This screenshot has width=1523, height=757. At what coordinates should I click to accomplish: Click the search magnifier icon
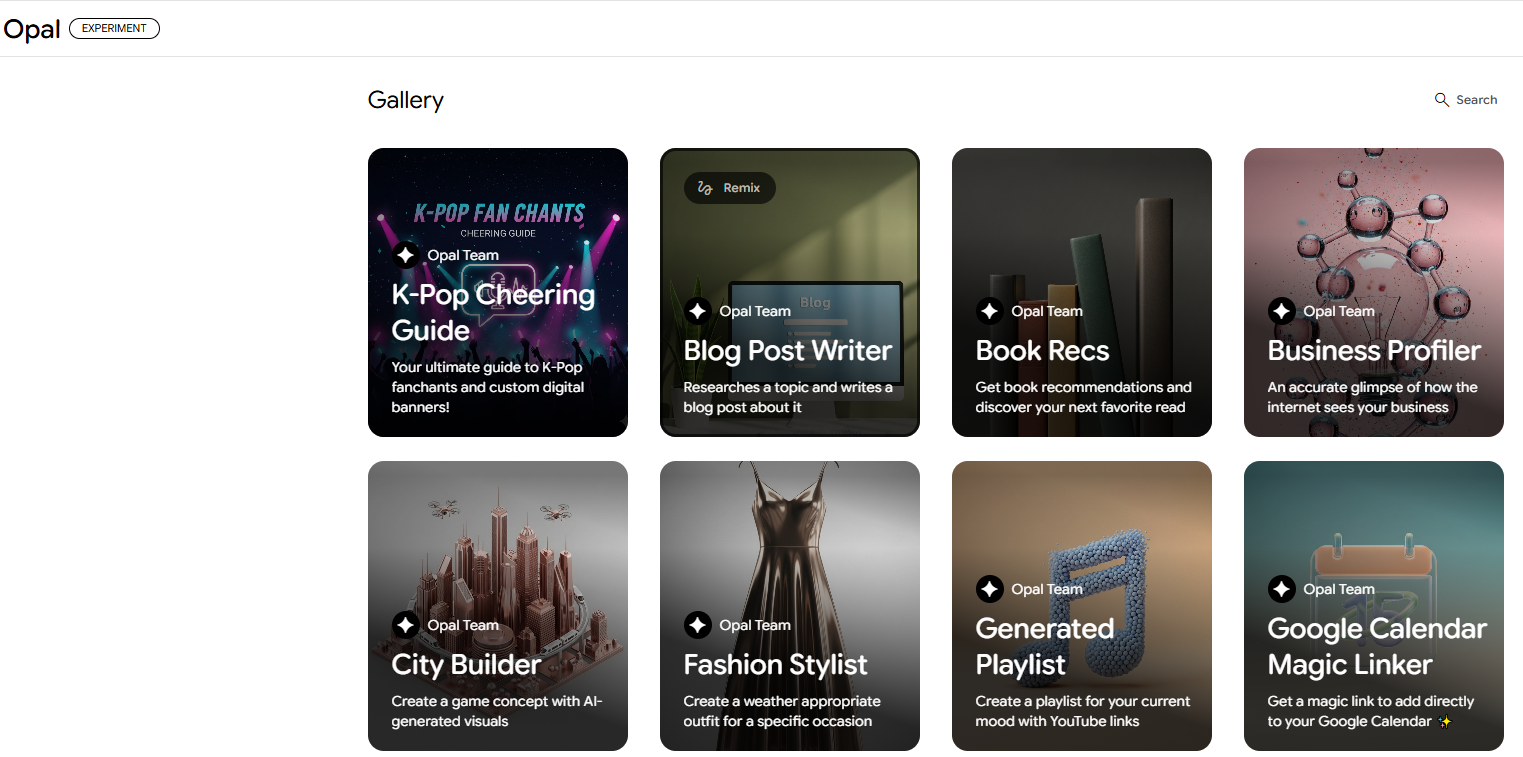coord(1441,100)
